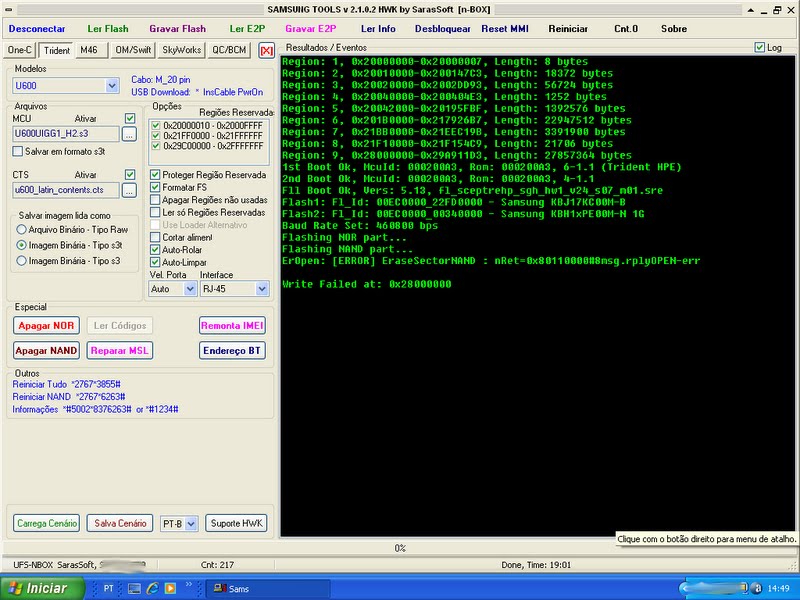The image size is (800, 600).
Task: Expand the Modelos dropdown showing U600
Action: 66,86
